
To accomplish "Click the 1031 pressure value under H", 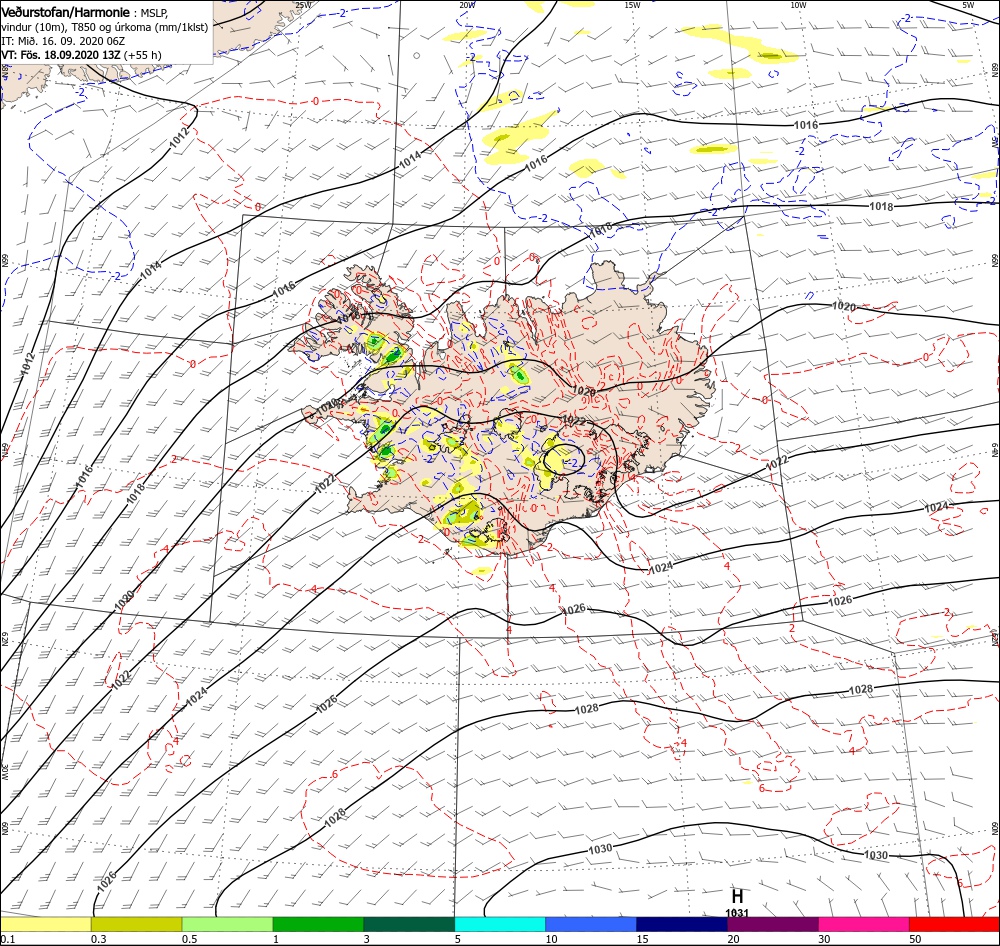I will (x=737, y=913).
